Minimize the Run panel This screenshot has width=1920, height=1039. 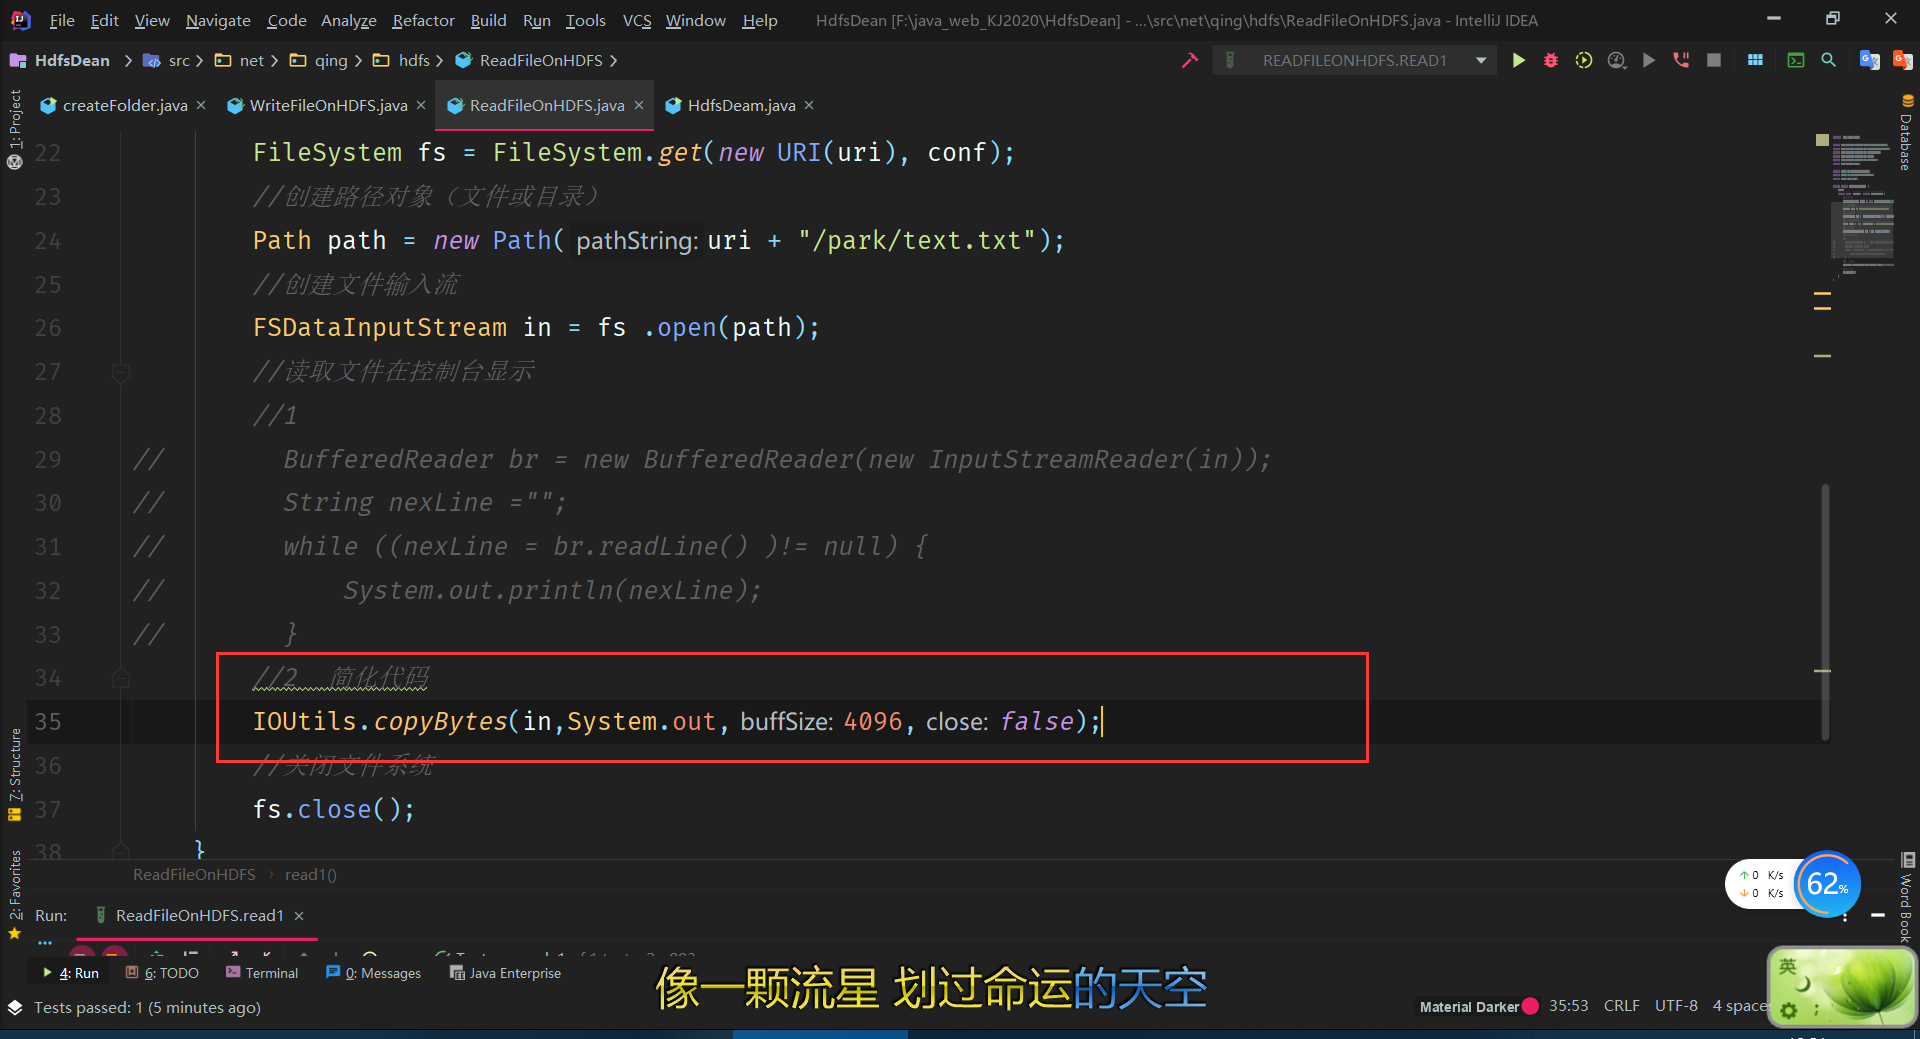click(x=1877, y=915)
